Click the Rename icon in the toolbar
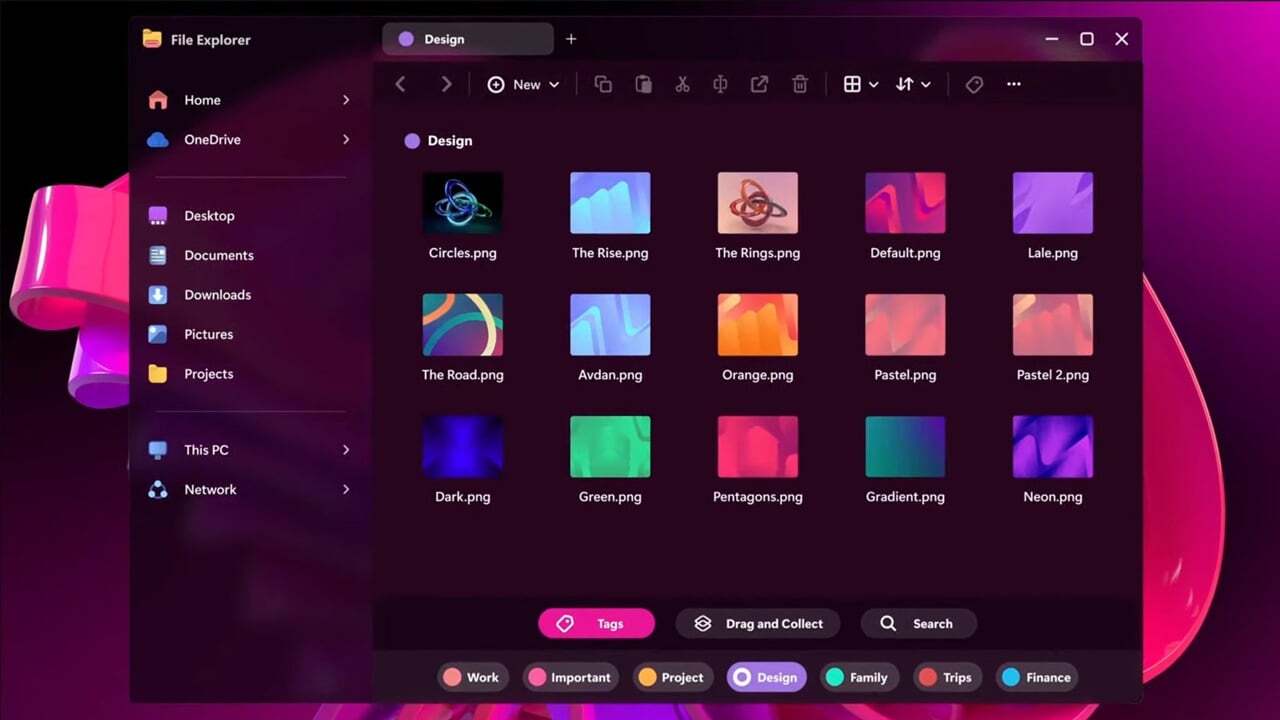Viewport: 1280px width, 720px height. click(720, 84)
